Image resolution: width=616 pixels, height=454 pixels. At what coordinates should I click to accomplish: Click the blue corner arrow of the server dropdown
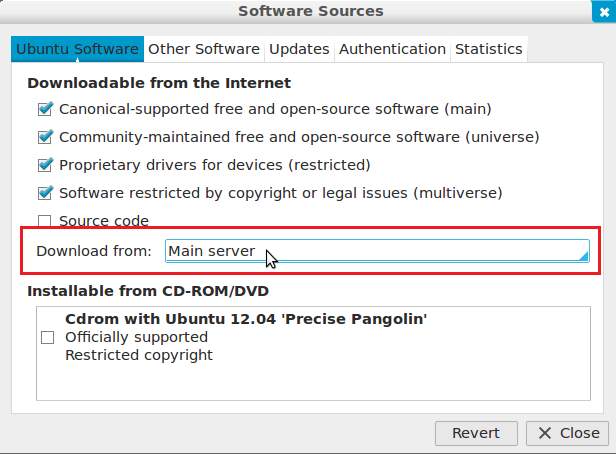coord(583,256)
